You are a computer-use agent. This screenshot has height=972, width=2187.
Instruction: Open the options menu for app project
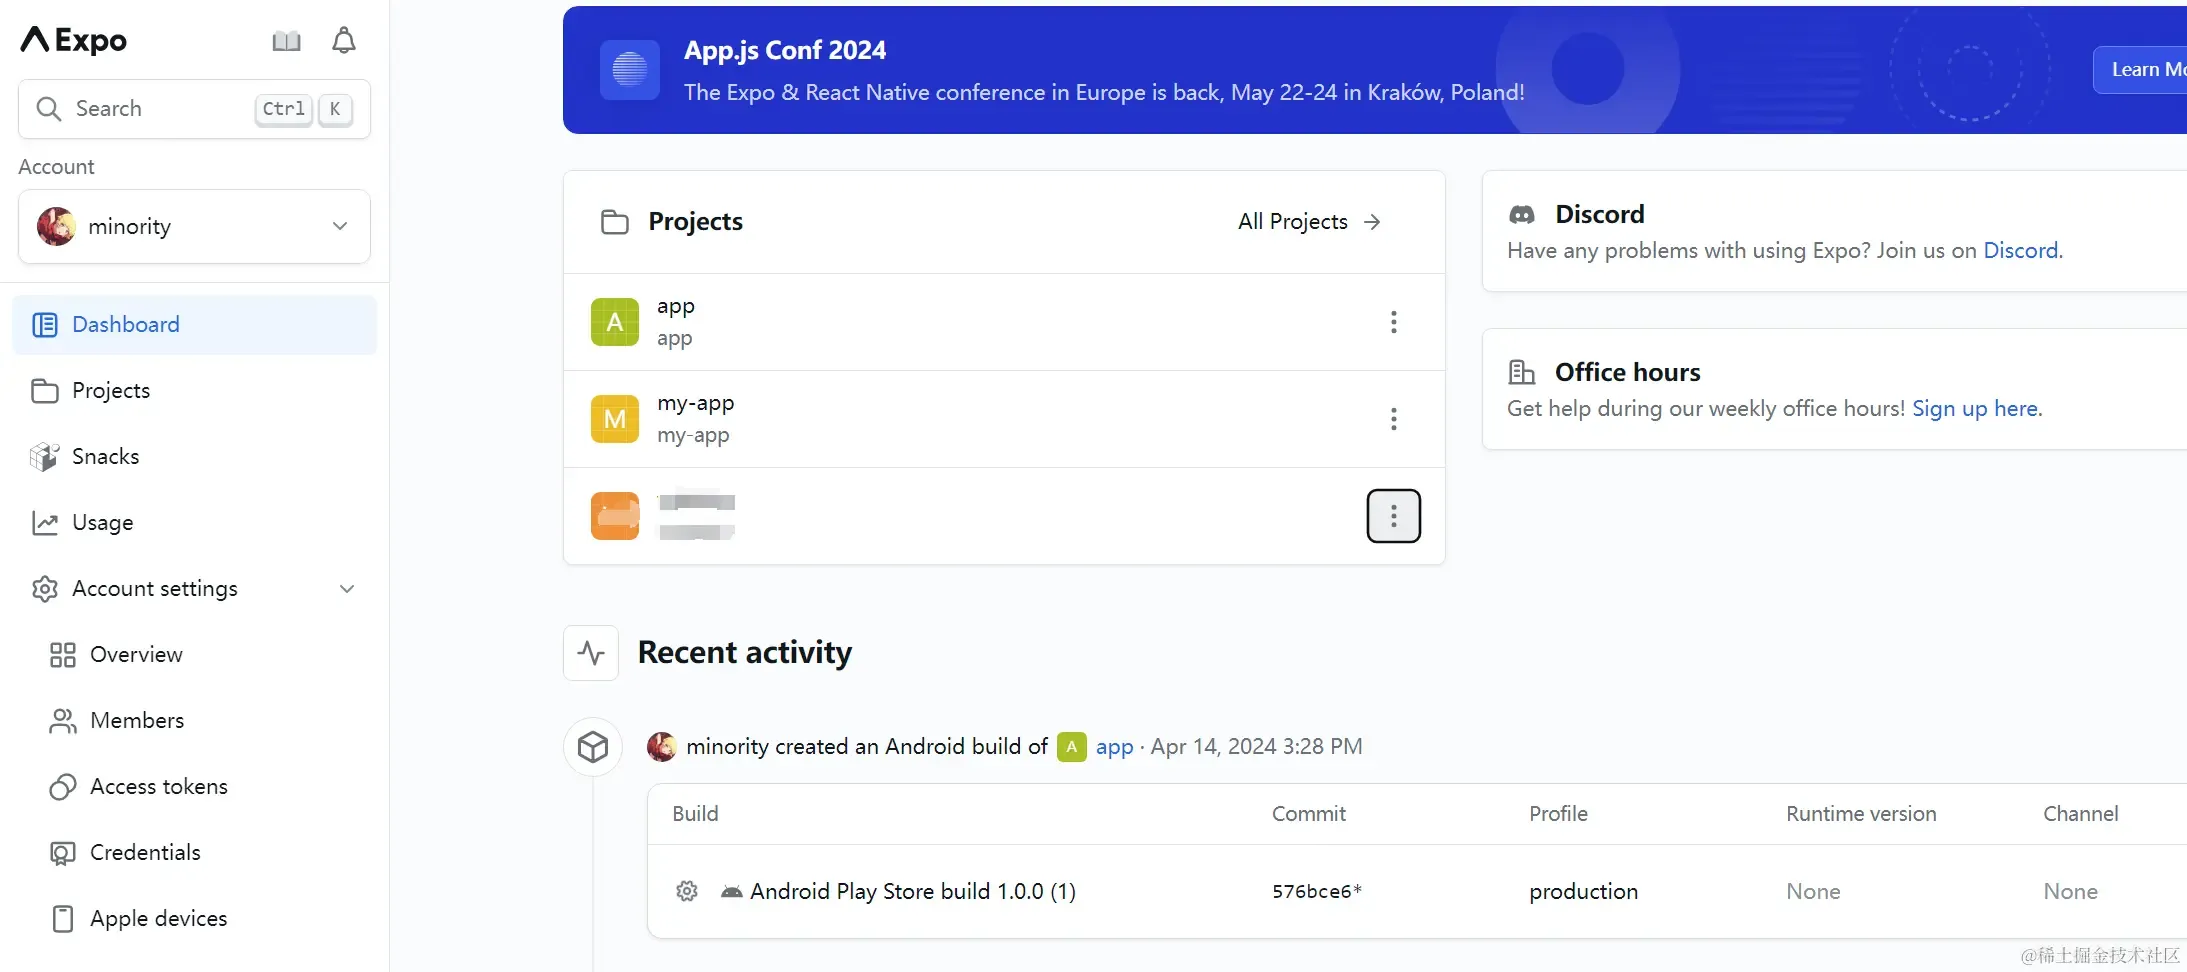click(x=1394, y=322)
